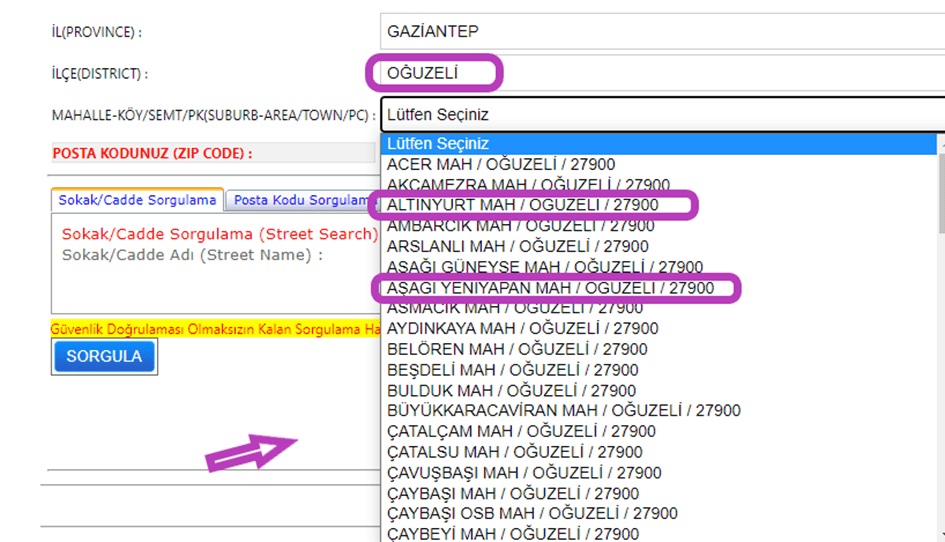
Task: Choose AŞAĞI YENİYAPAN MAH from list
Action: pyautogui.click(x=550, y=288)
